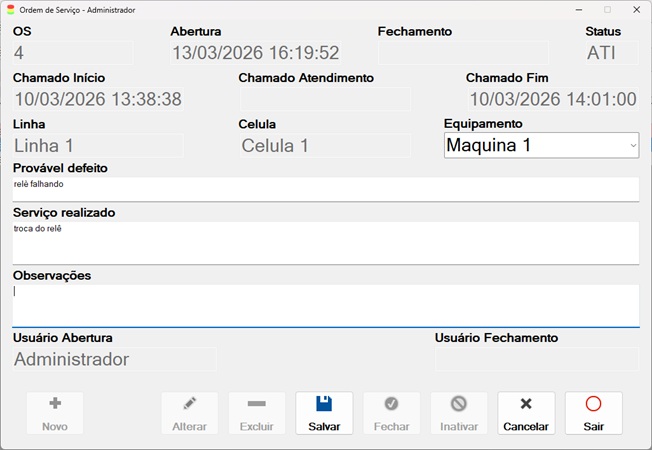652x450 pixels.
Task: Click the Celula field showing Celula 1
Action: point(325,146)
